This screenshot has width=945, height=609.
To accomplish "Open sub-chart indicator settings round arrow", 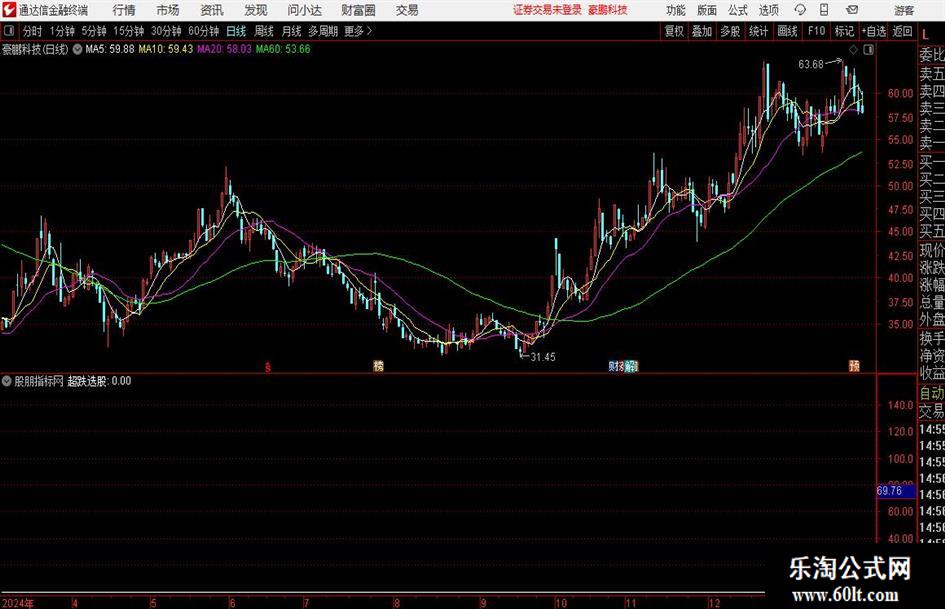I will pos(7,381).
